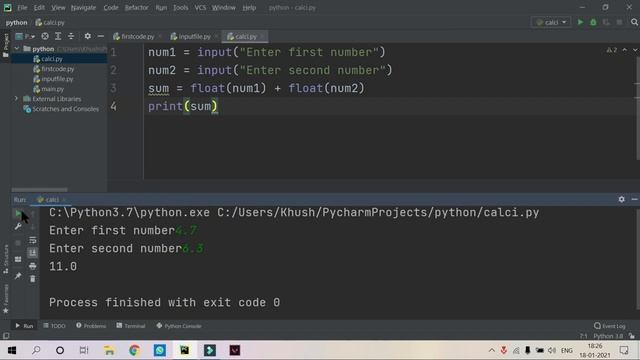Image resolution: width=640 pixels, height=360 pixels.
Task: Open the Navigate menu
Action: click(83, 7)
